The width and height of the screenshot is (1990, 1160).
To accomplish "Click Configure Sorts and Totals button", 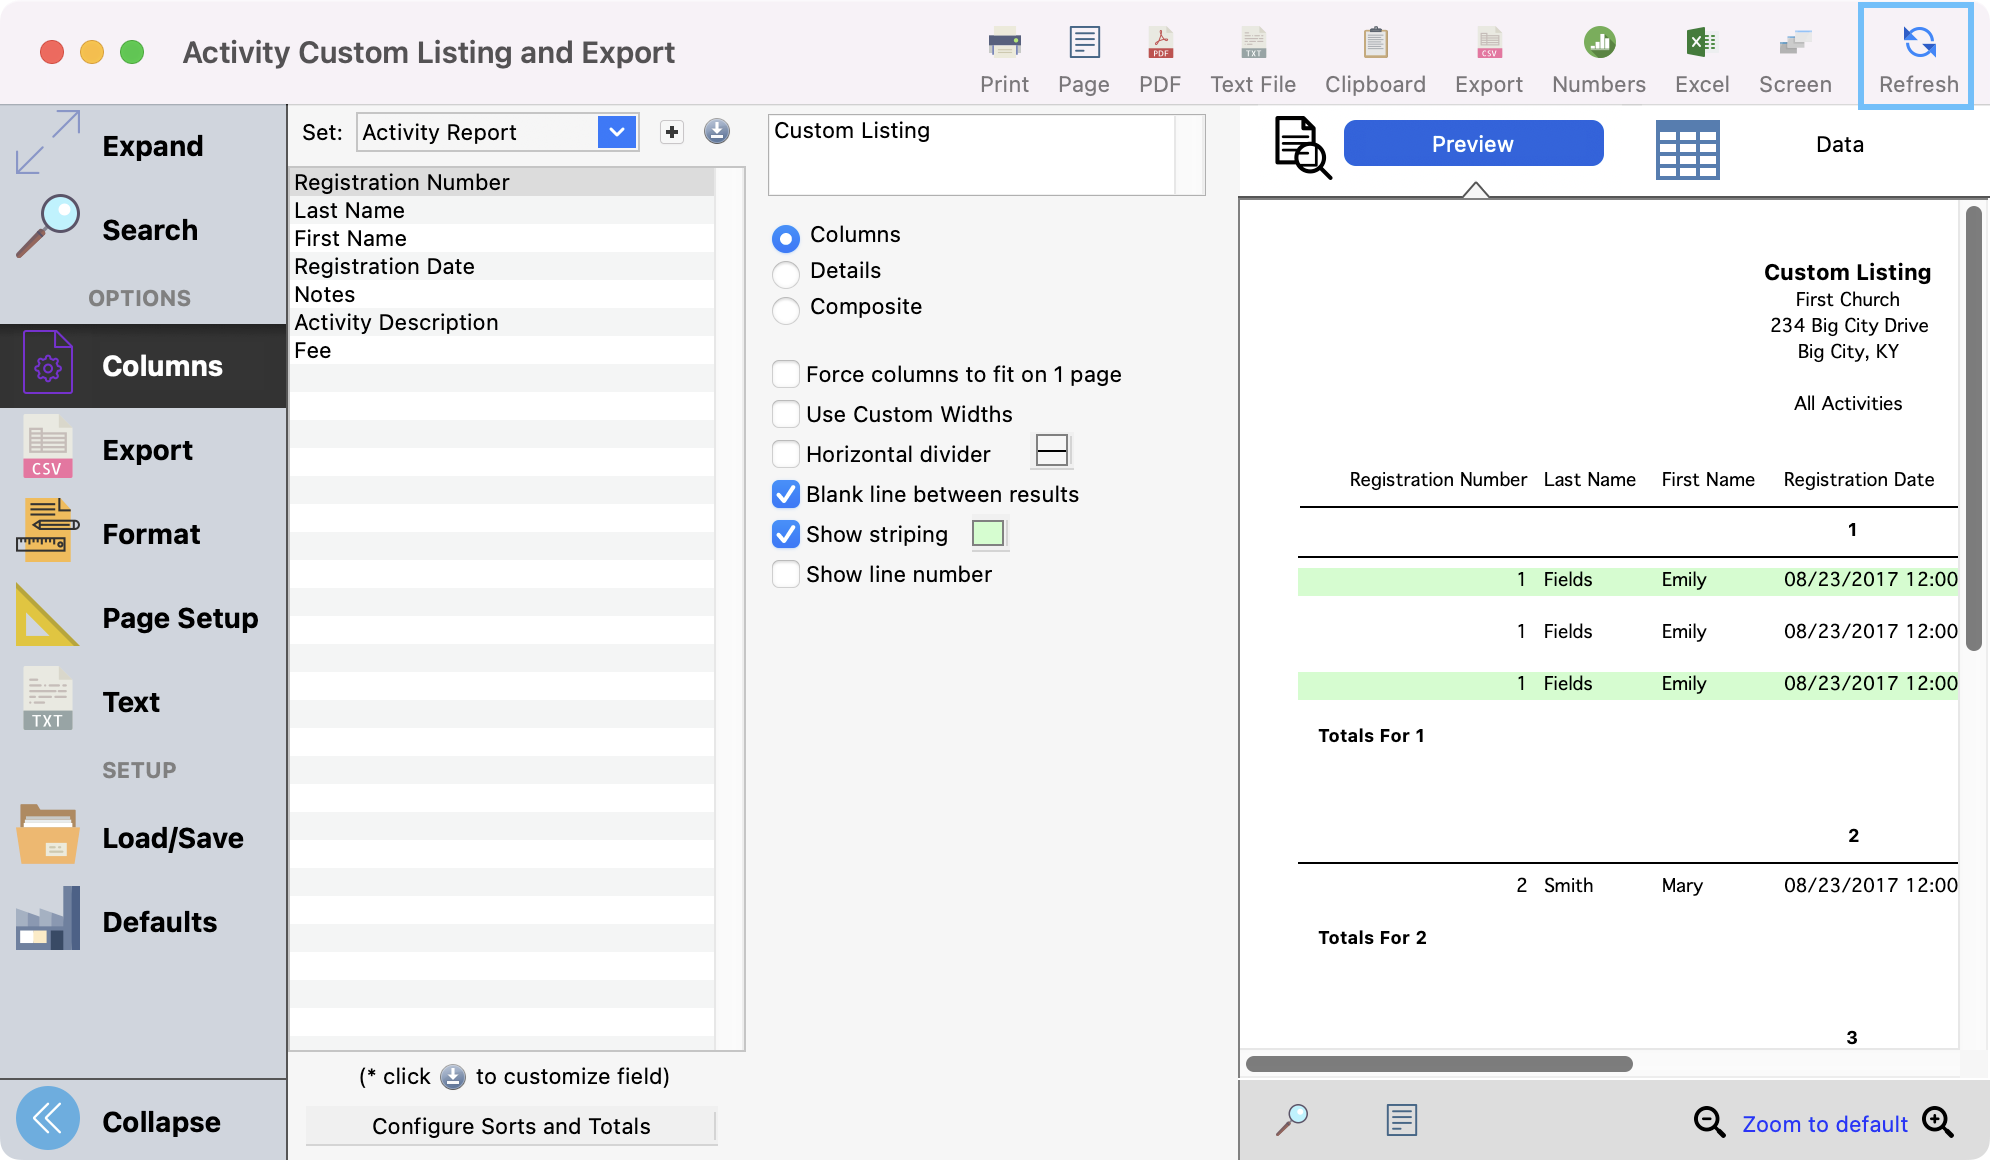I will (511, 1126).
